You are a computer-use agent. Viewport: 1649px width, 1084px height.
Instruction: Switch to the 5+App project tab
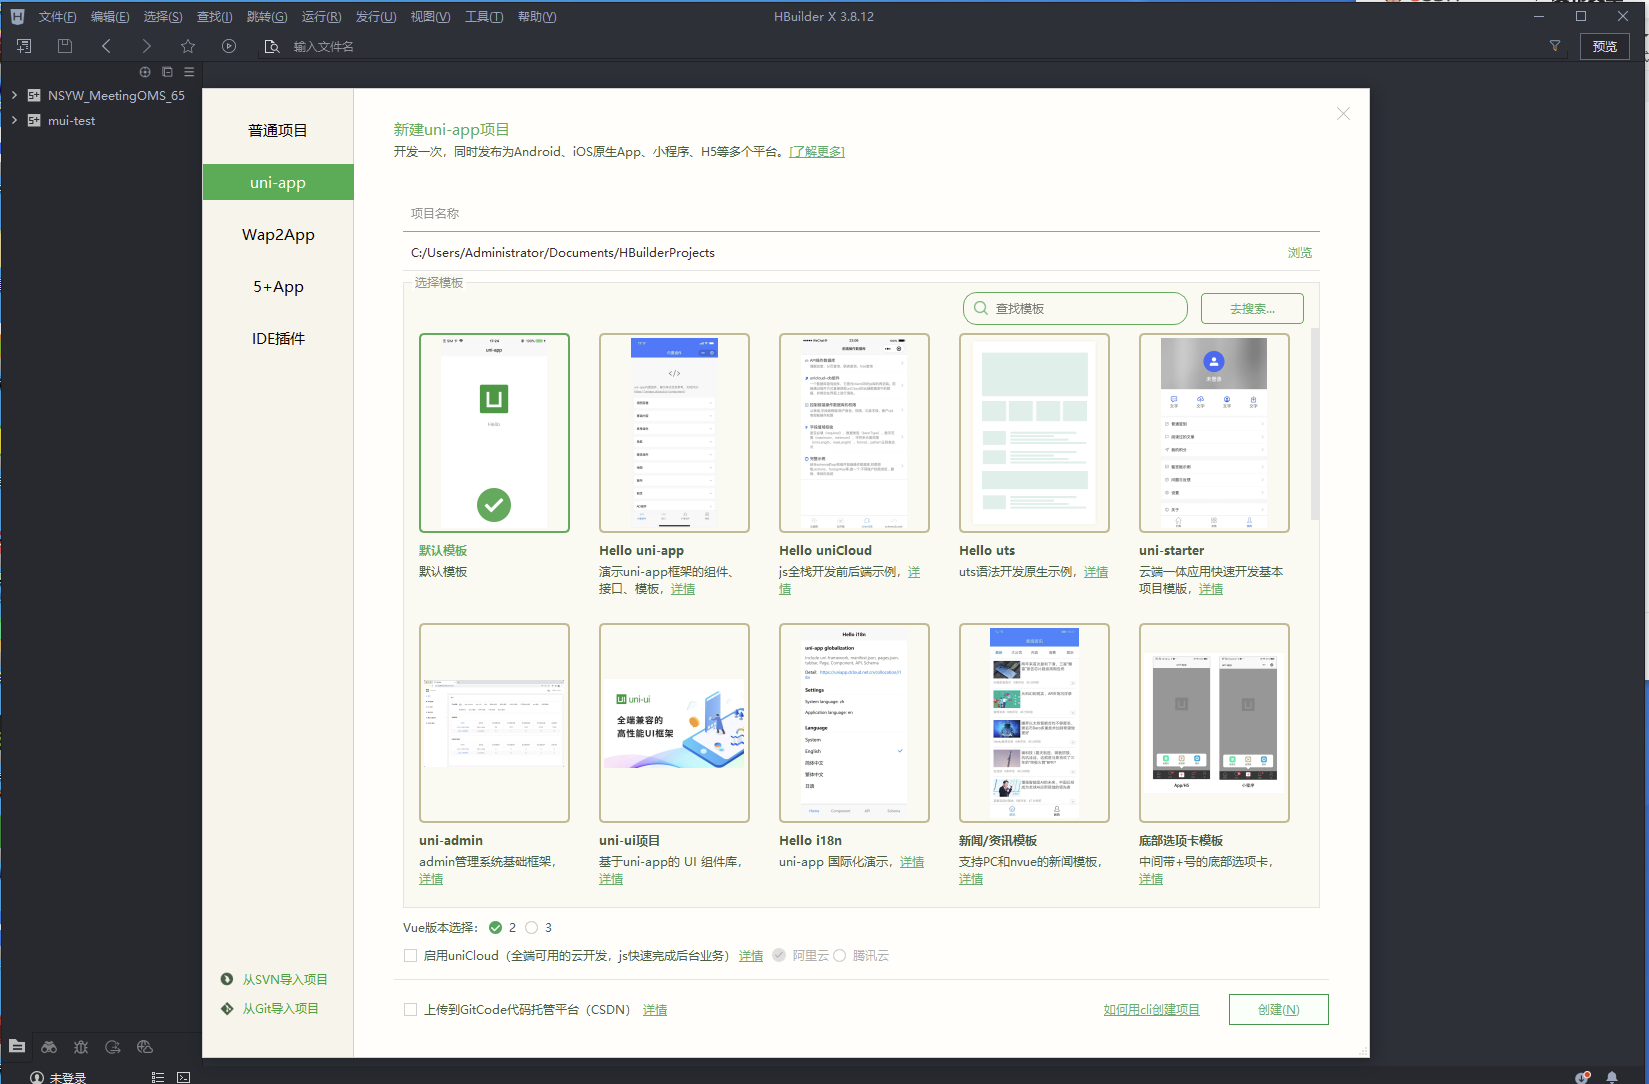(x=278, y=286)
